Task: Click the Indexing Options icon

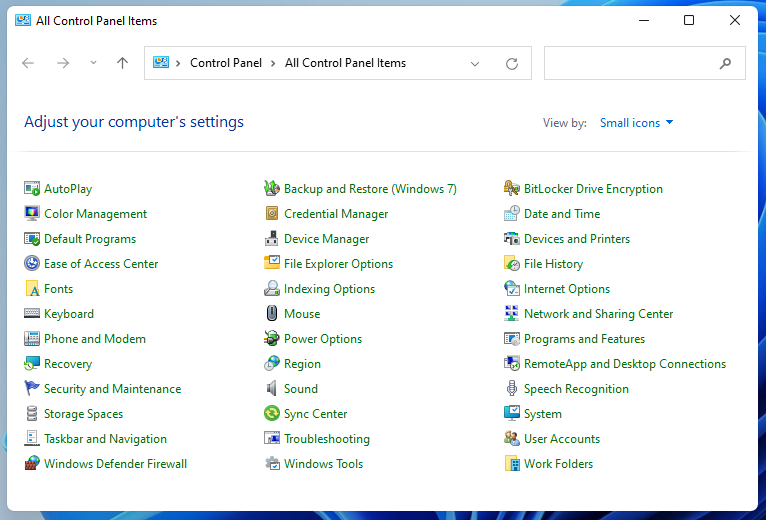Action: (x=272, y=288)
